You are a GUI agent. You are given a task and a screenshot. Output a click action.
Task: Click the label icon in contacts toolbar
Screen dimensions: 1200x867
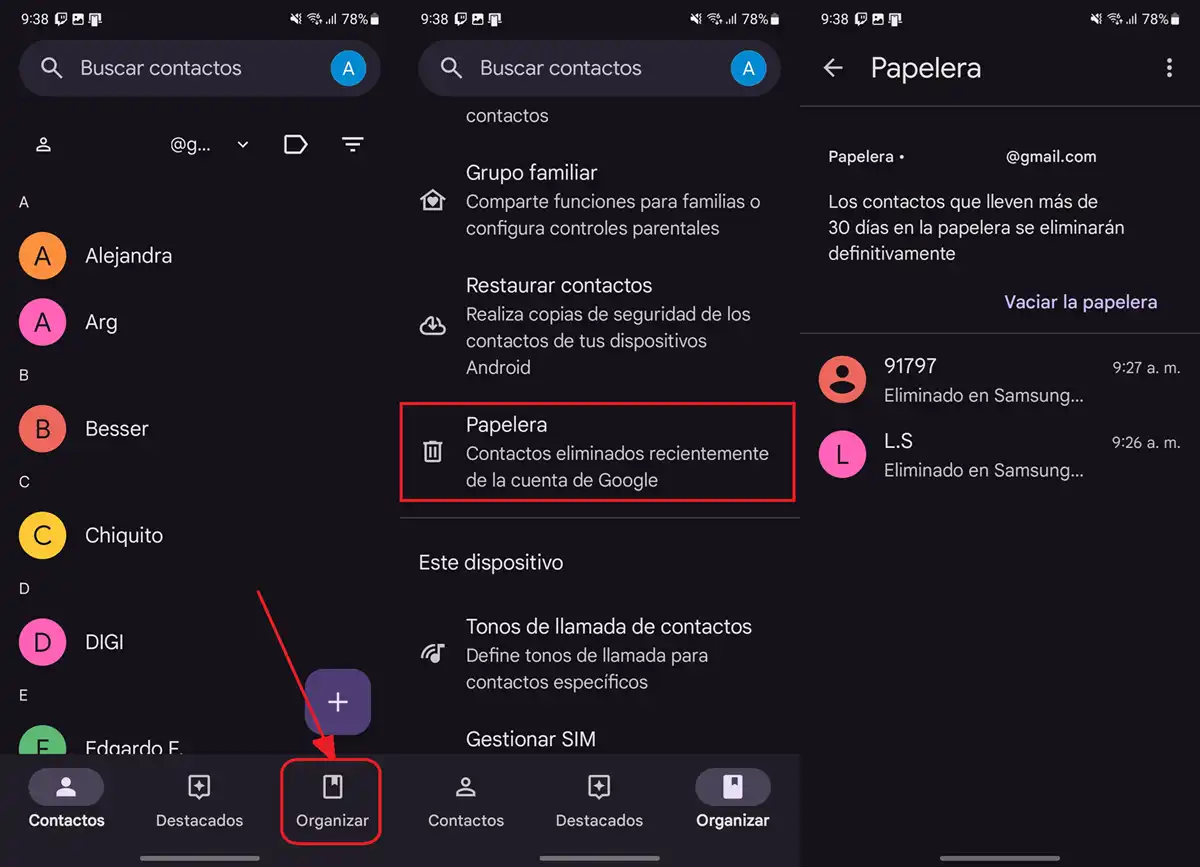(x=295, y=145)
